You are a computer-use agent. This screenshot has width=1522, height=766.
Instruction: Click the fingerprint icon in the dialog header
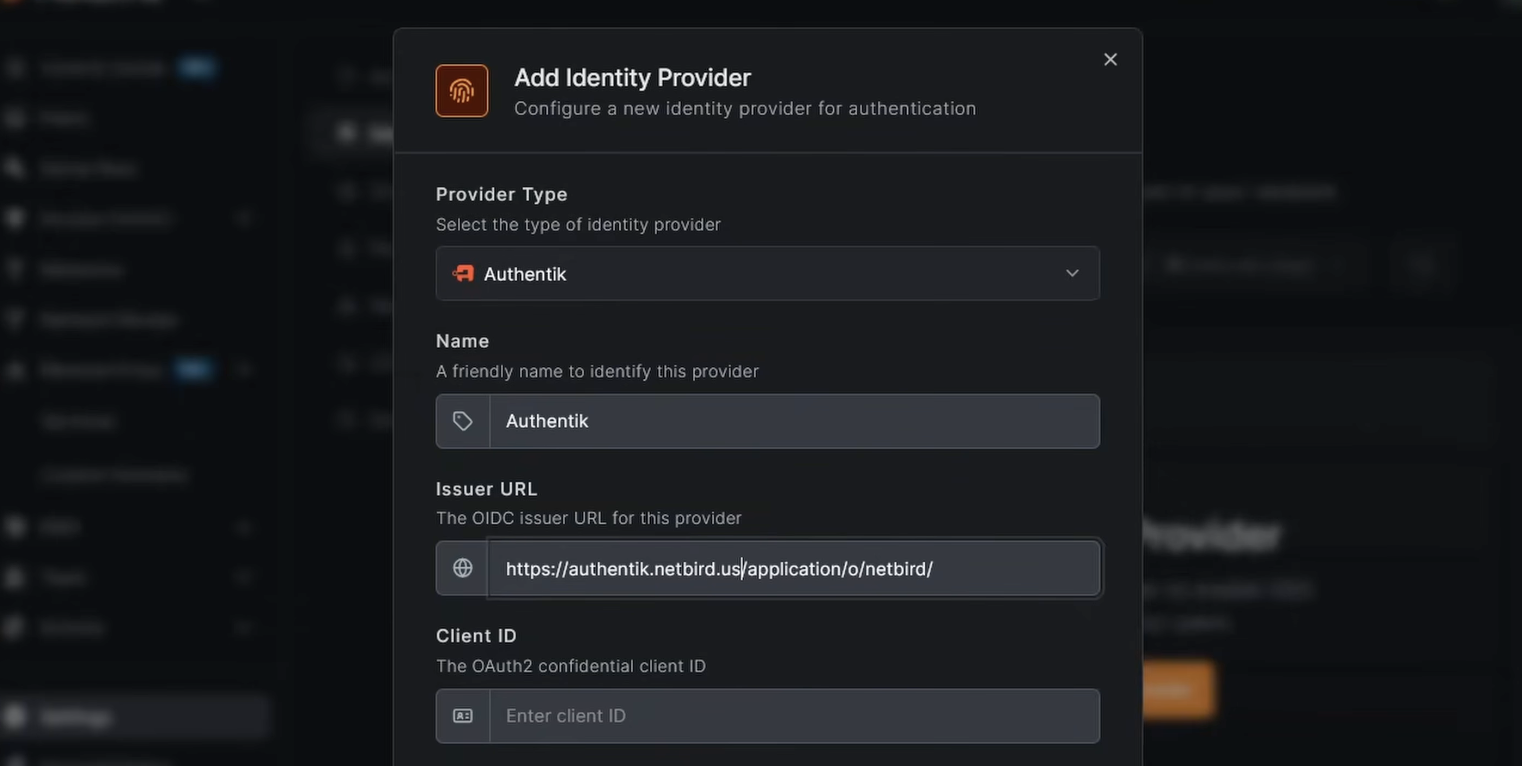461,90
